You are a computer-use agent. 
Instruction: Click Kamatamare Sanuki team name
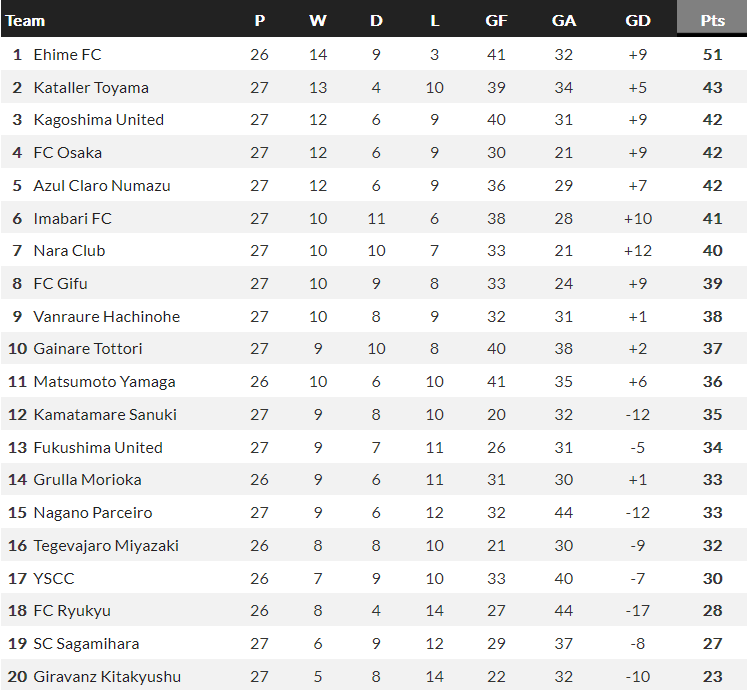(x=105, y=414)
